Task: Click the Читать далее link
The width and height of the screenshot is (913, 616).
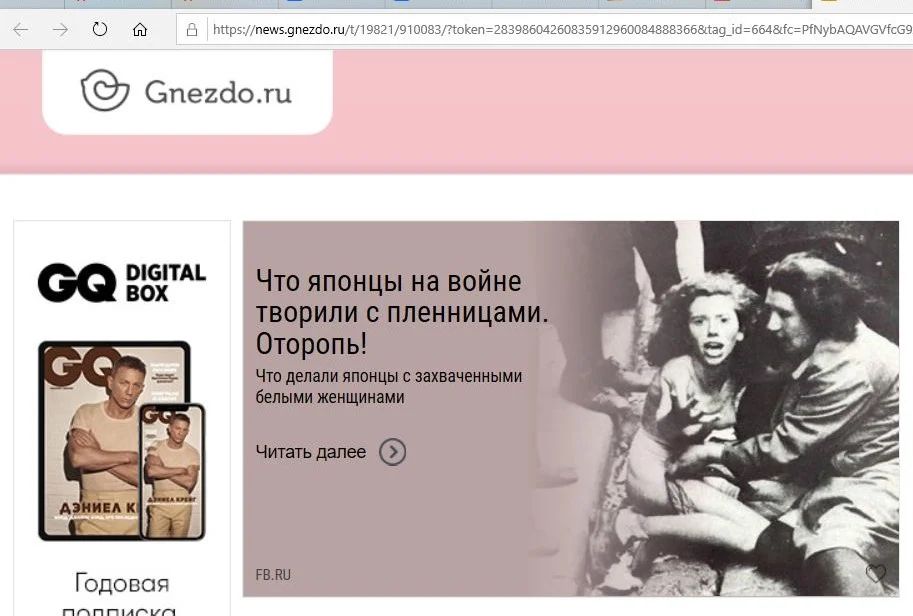Action: pyautogui.click(x=311, y=452)
